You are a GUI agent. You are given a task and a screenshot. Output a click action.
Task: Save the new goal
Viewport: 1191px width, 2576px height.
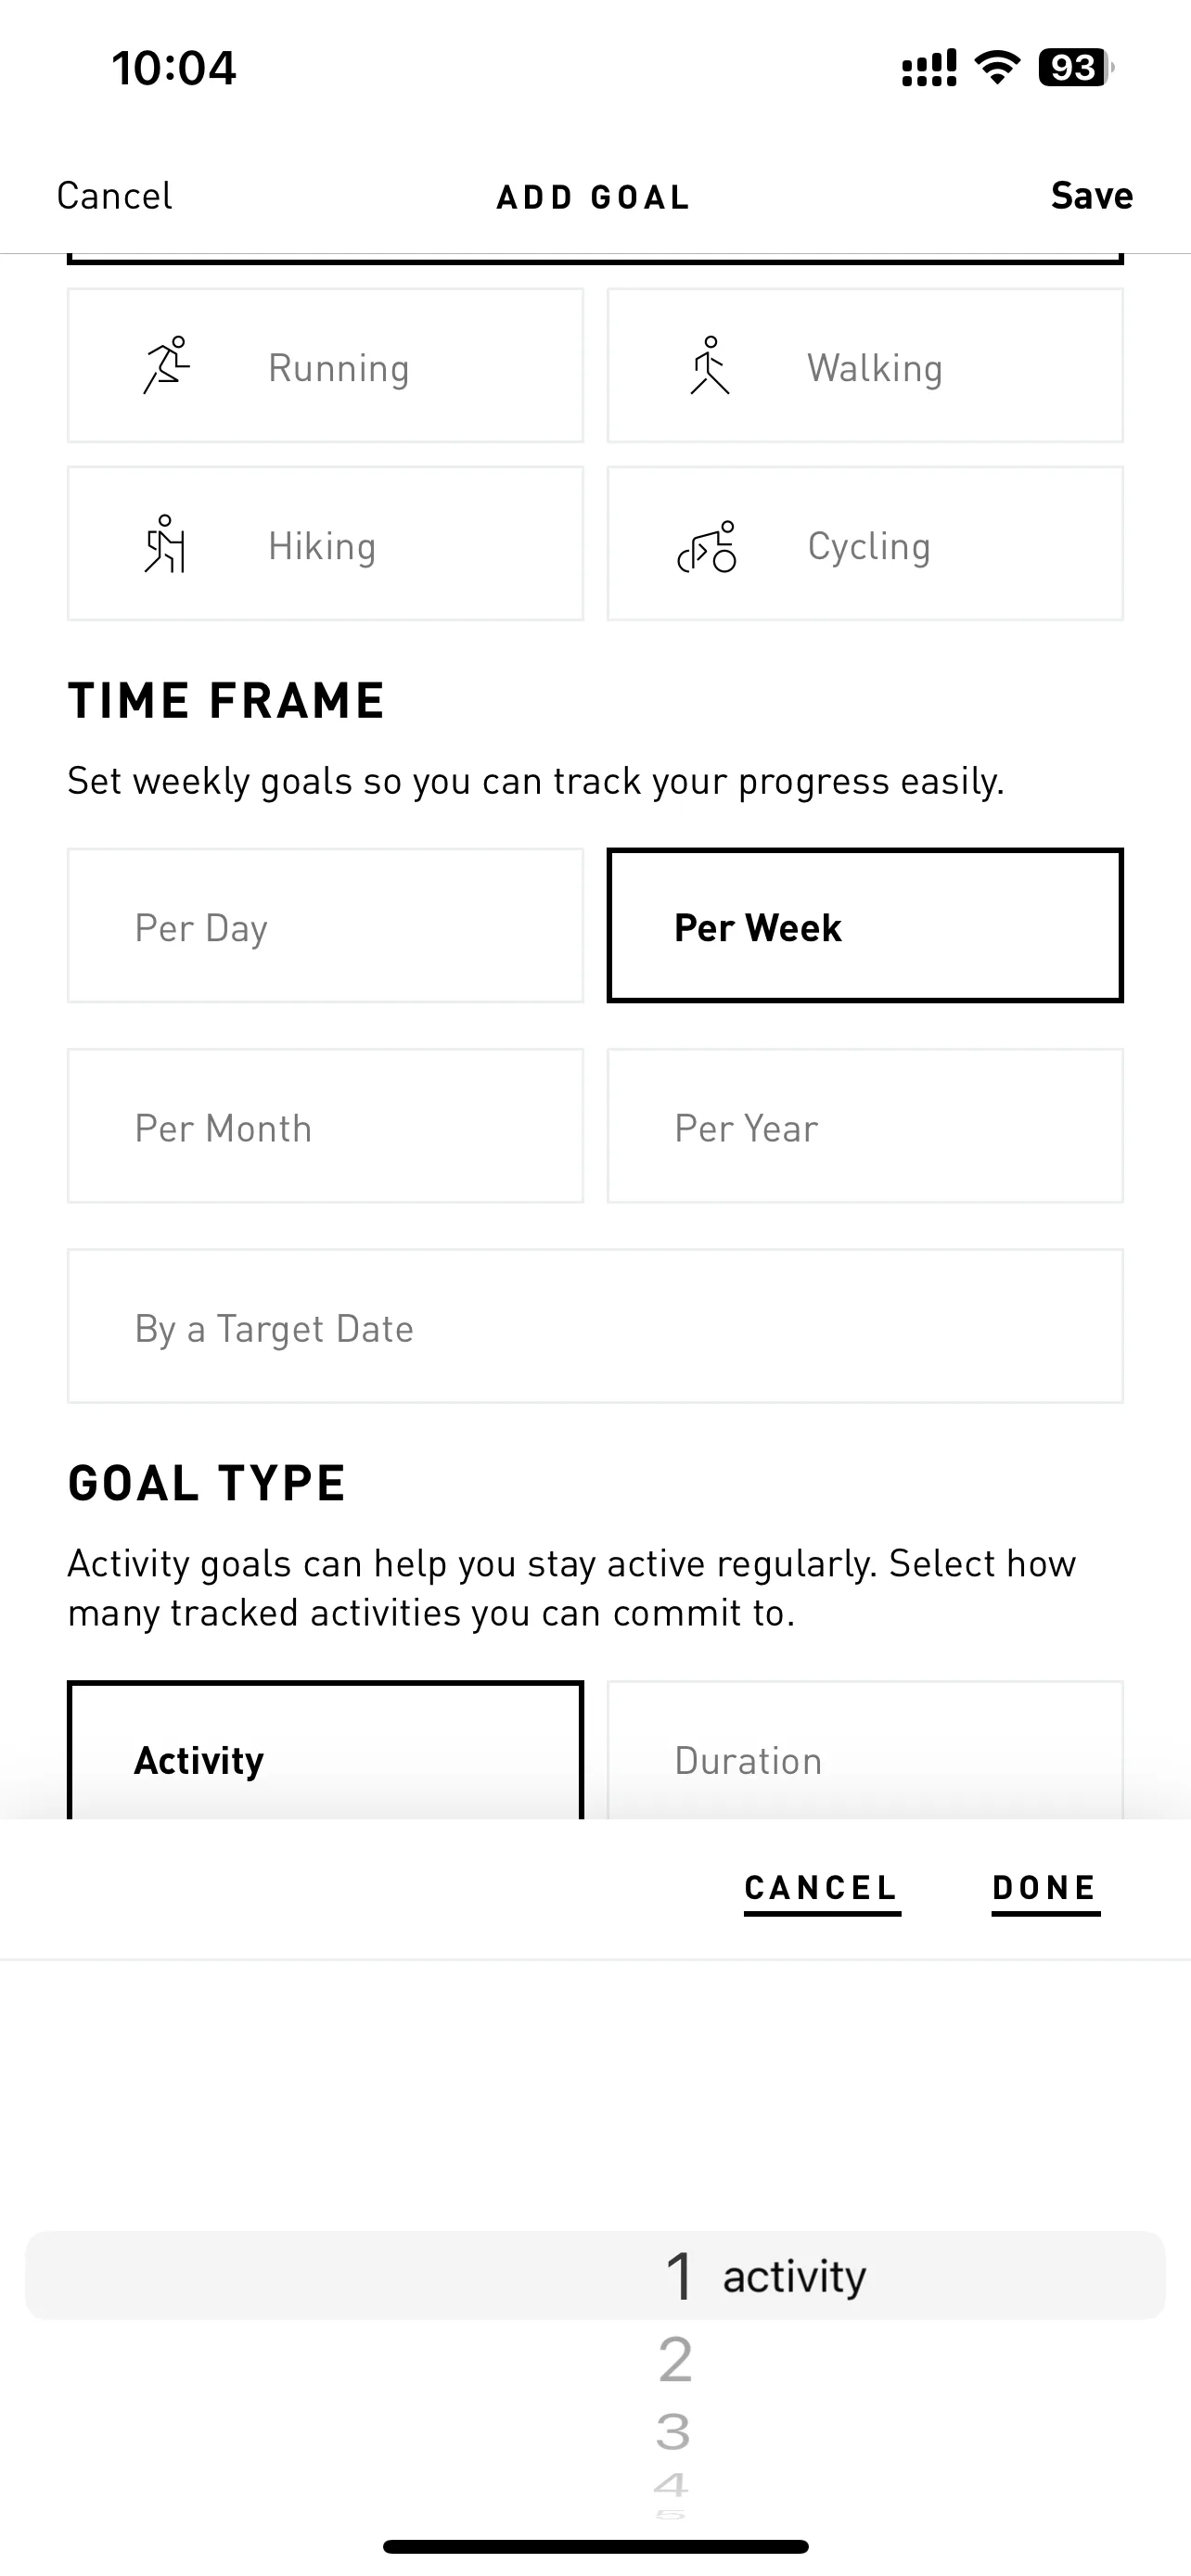coord(1091,195)
